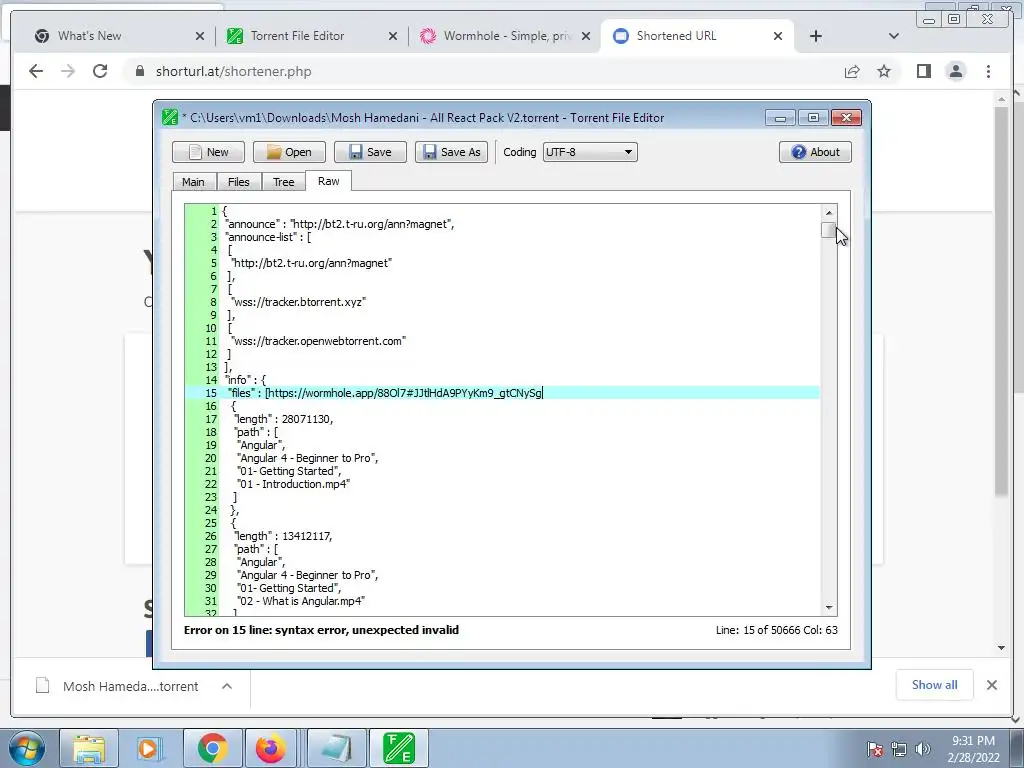Click the "length" : 13412117 line
The height and width of the screenshot is (768, 1024).
point(283,536)
